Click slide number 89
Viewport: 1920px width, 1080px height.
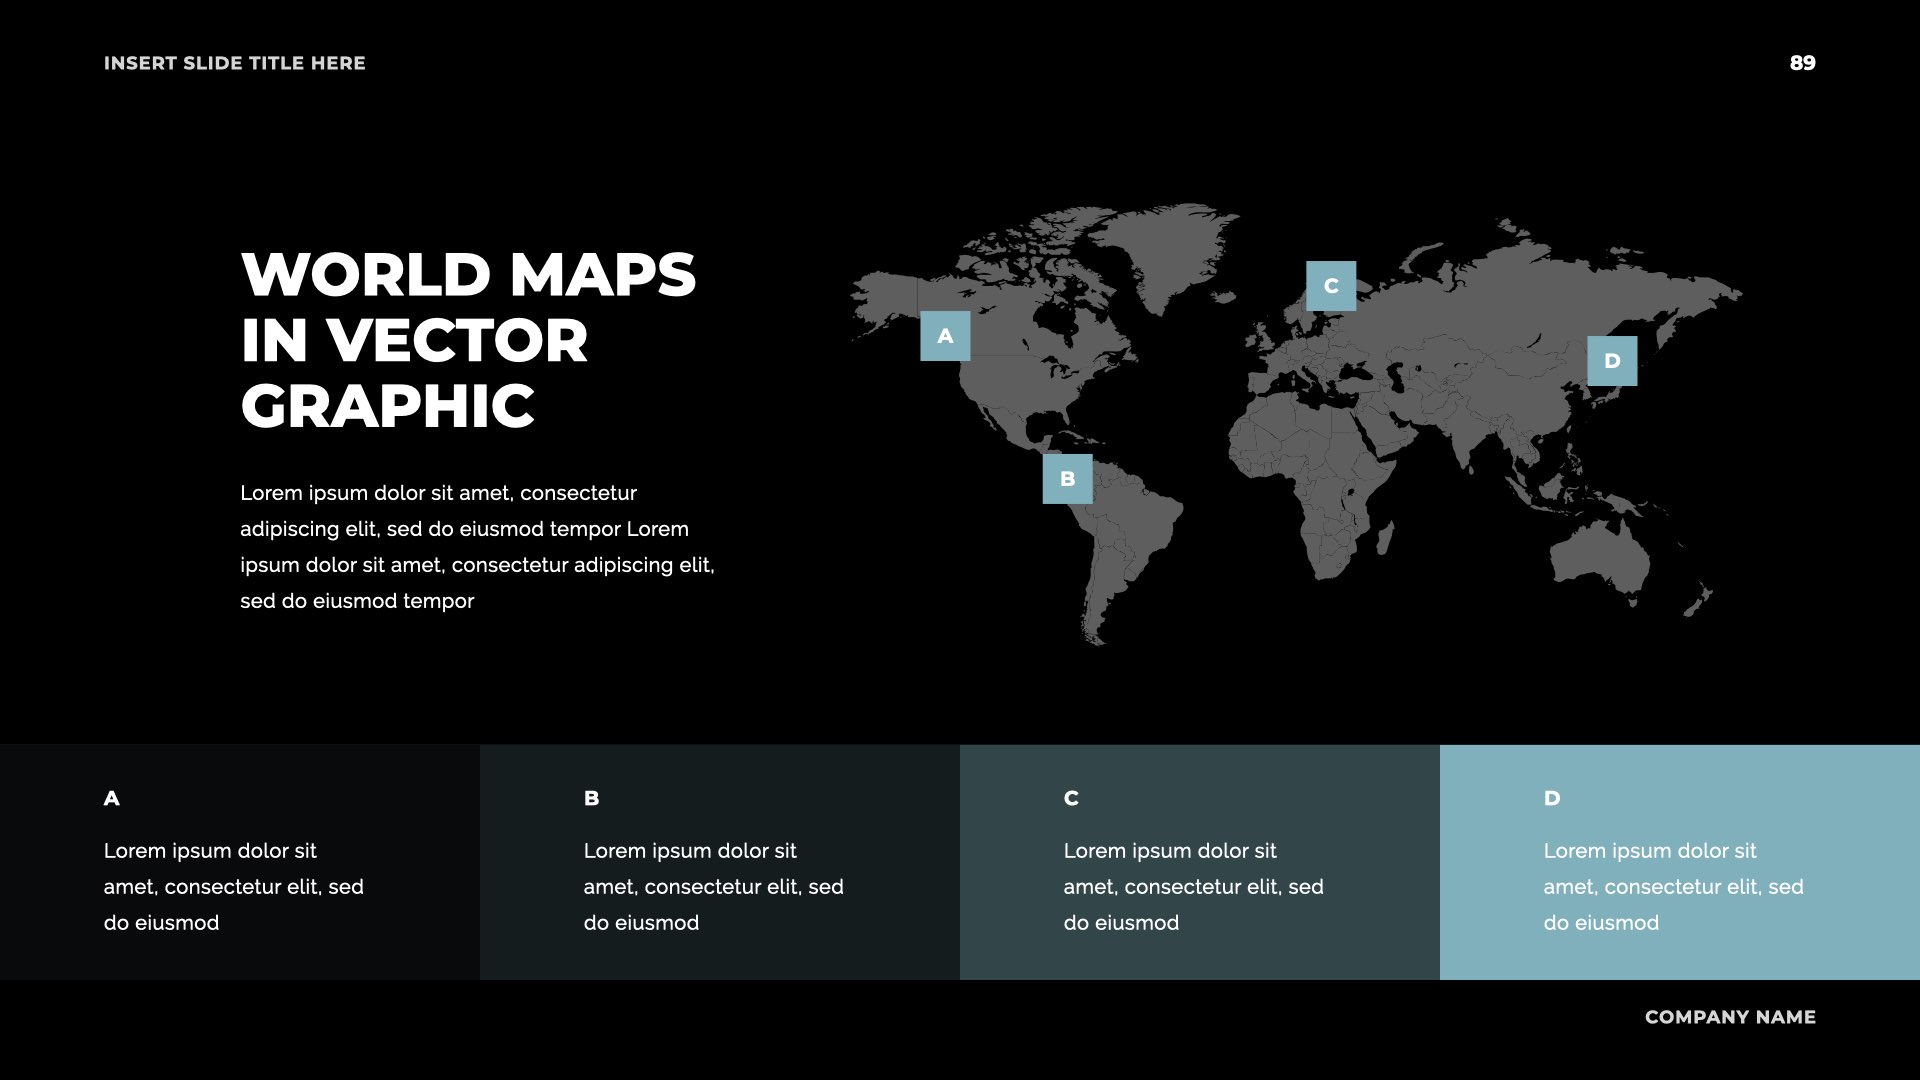coord(1802,63)
